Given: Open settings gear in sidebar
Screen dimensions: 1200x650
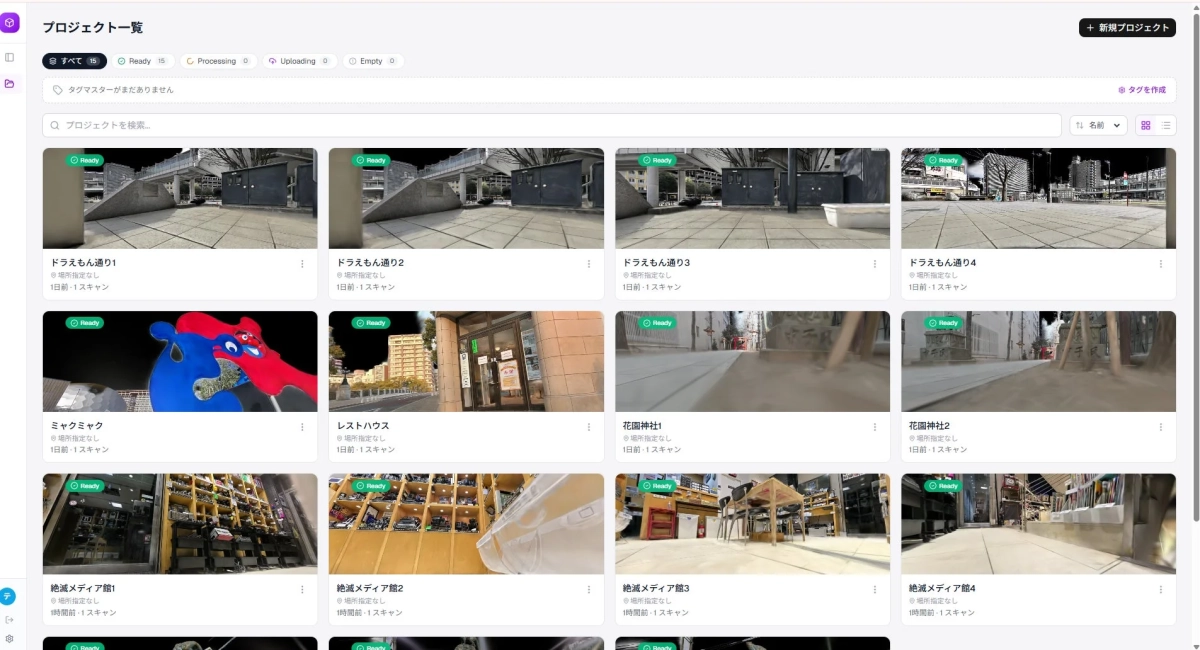Looking at the screenshot, I should tap(9, 638).
